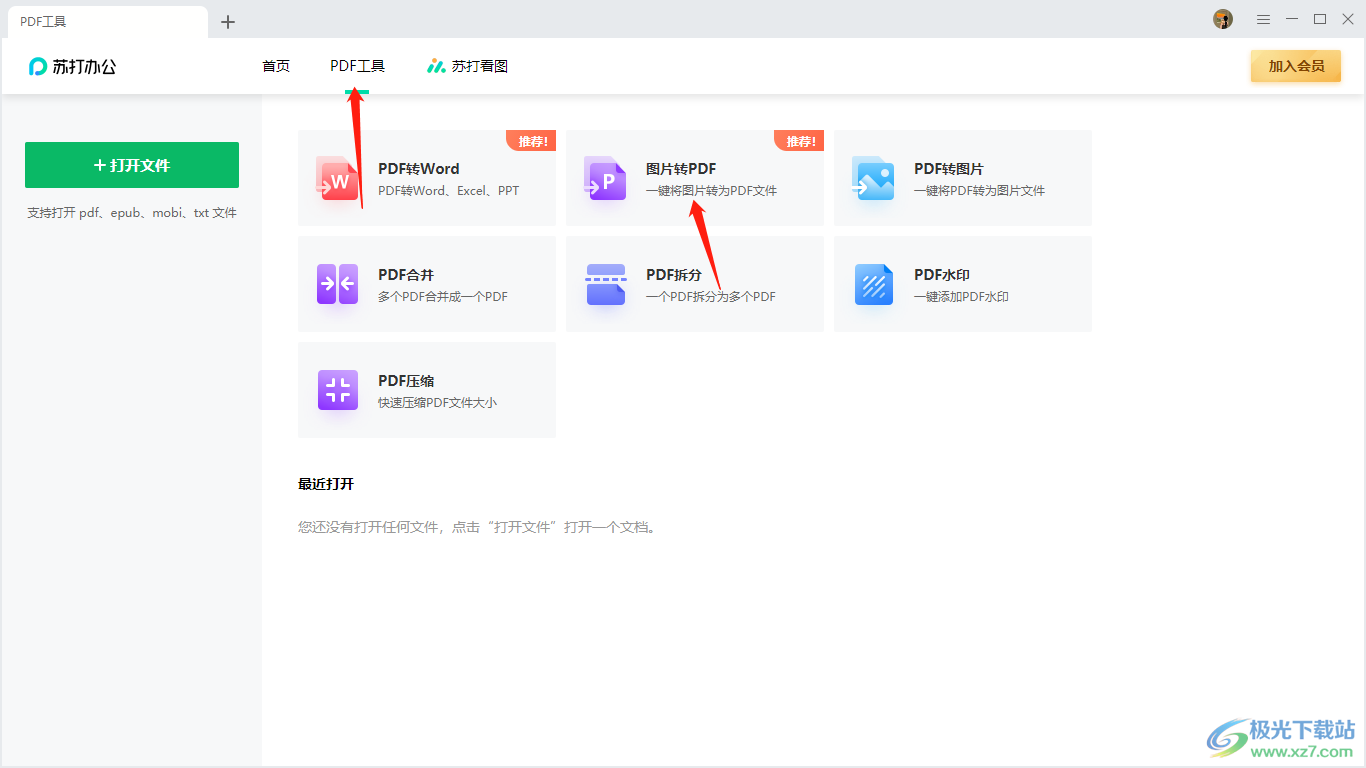Click the PDF水印 watermark icon
This screenshot has height=768, width=1366.
pyautogui.click(x=873, y=284)
